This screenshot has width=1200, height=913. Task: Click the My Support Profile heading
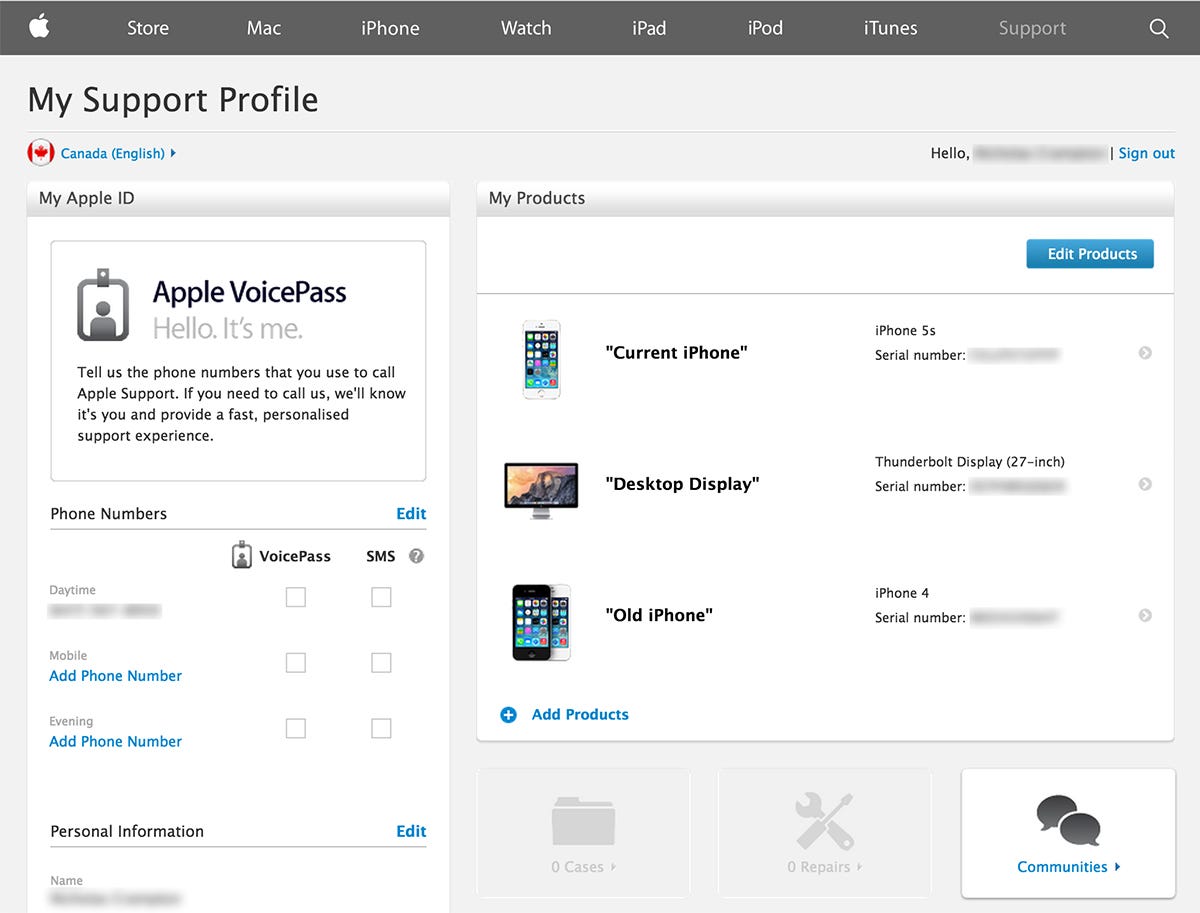[x=173, y=100]
